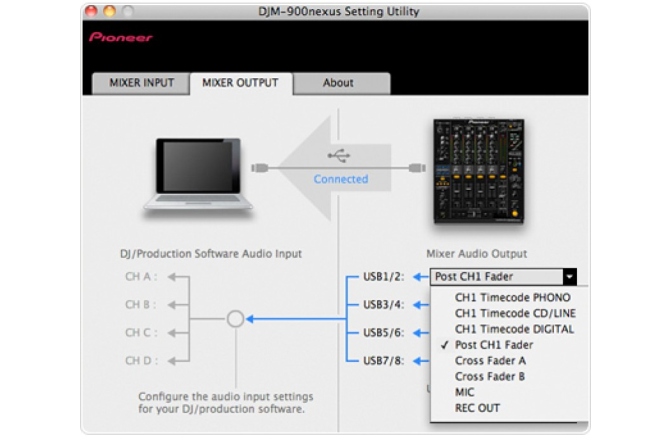Click the Connected status text
672x440 pixels.
point(341,179)
